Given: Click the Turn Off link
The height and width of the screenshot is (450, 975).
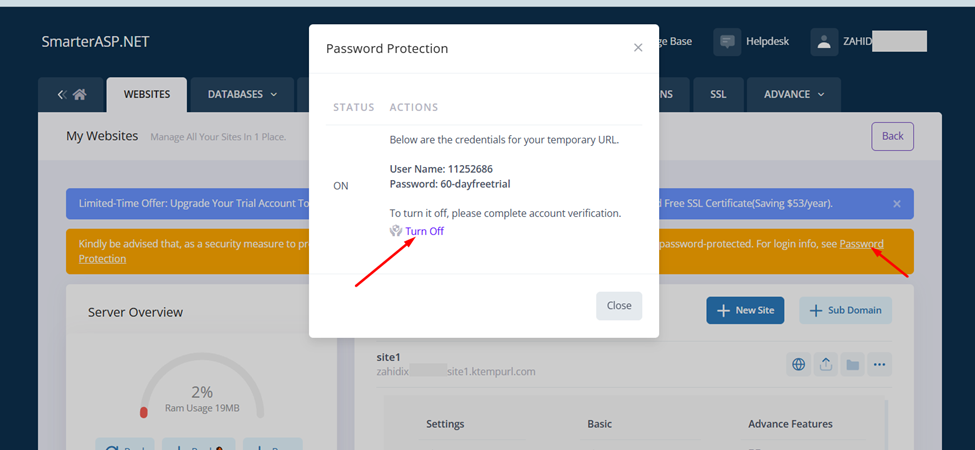Looking at the screenshot, I should tap(424, 231).
